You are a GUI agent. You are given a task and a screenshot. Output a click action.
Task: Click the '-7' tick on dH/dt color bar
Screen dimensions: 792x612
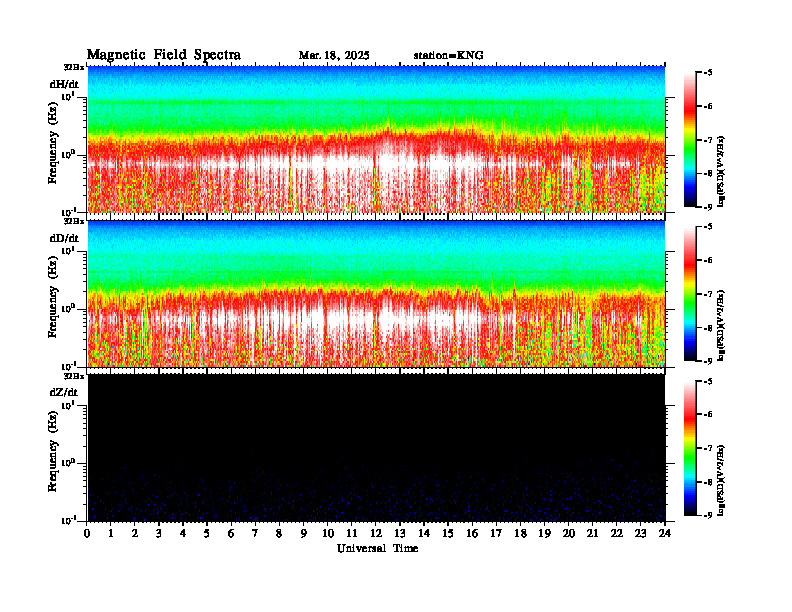(x=708, y=140)
